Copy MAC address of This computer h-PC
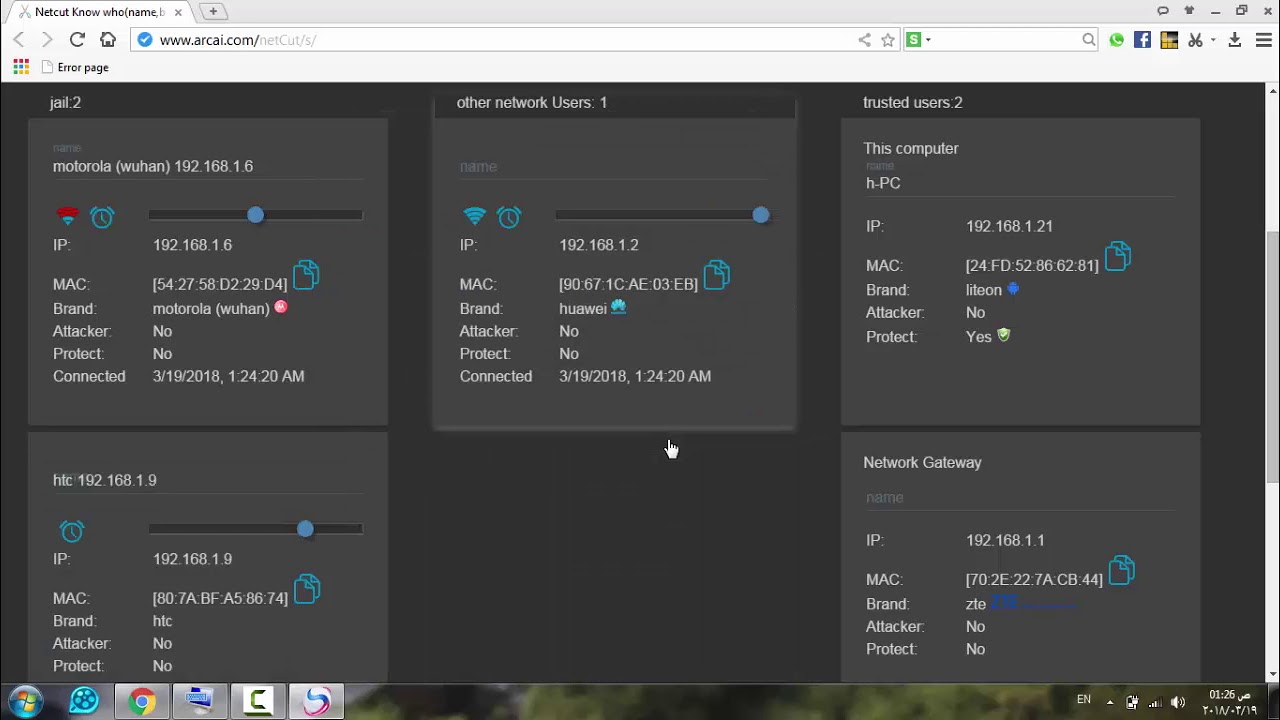 (1117, 256)
